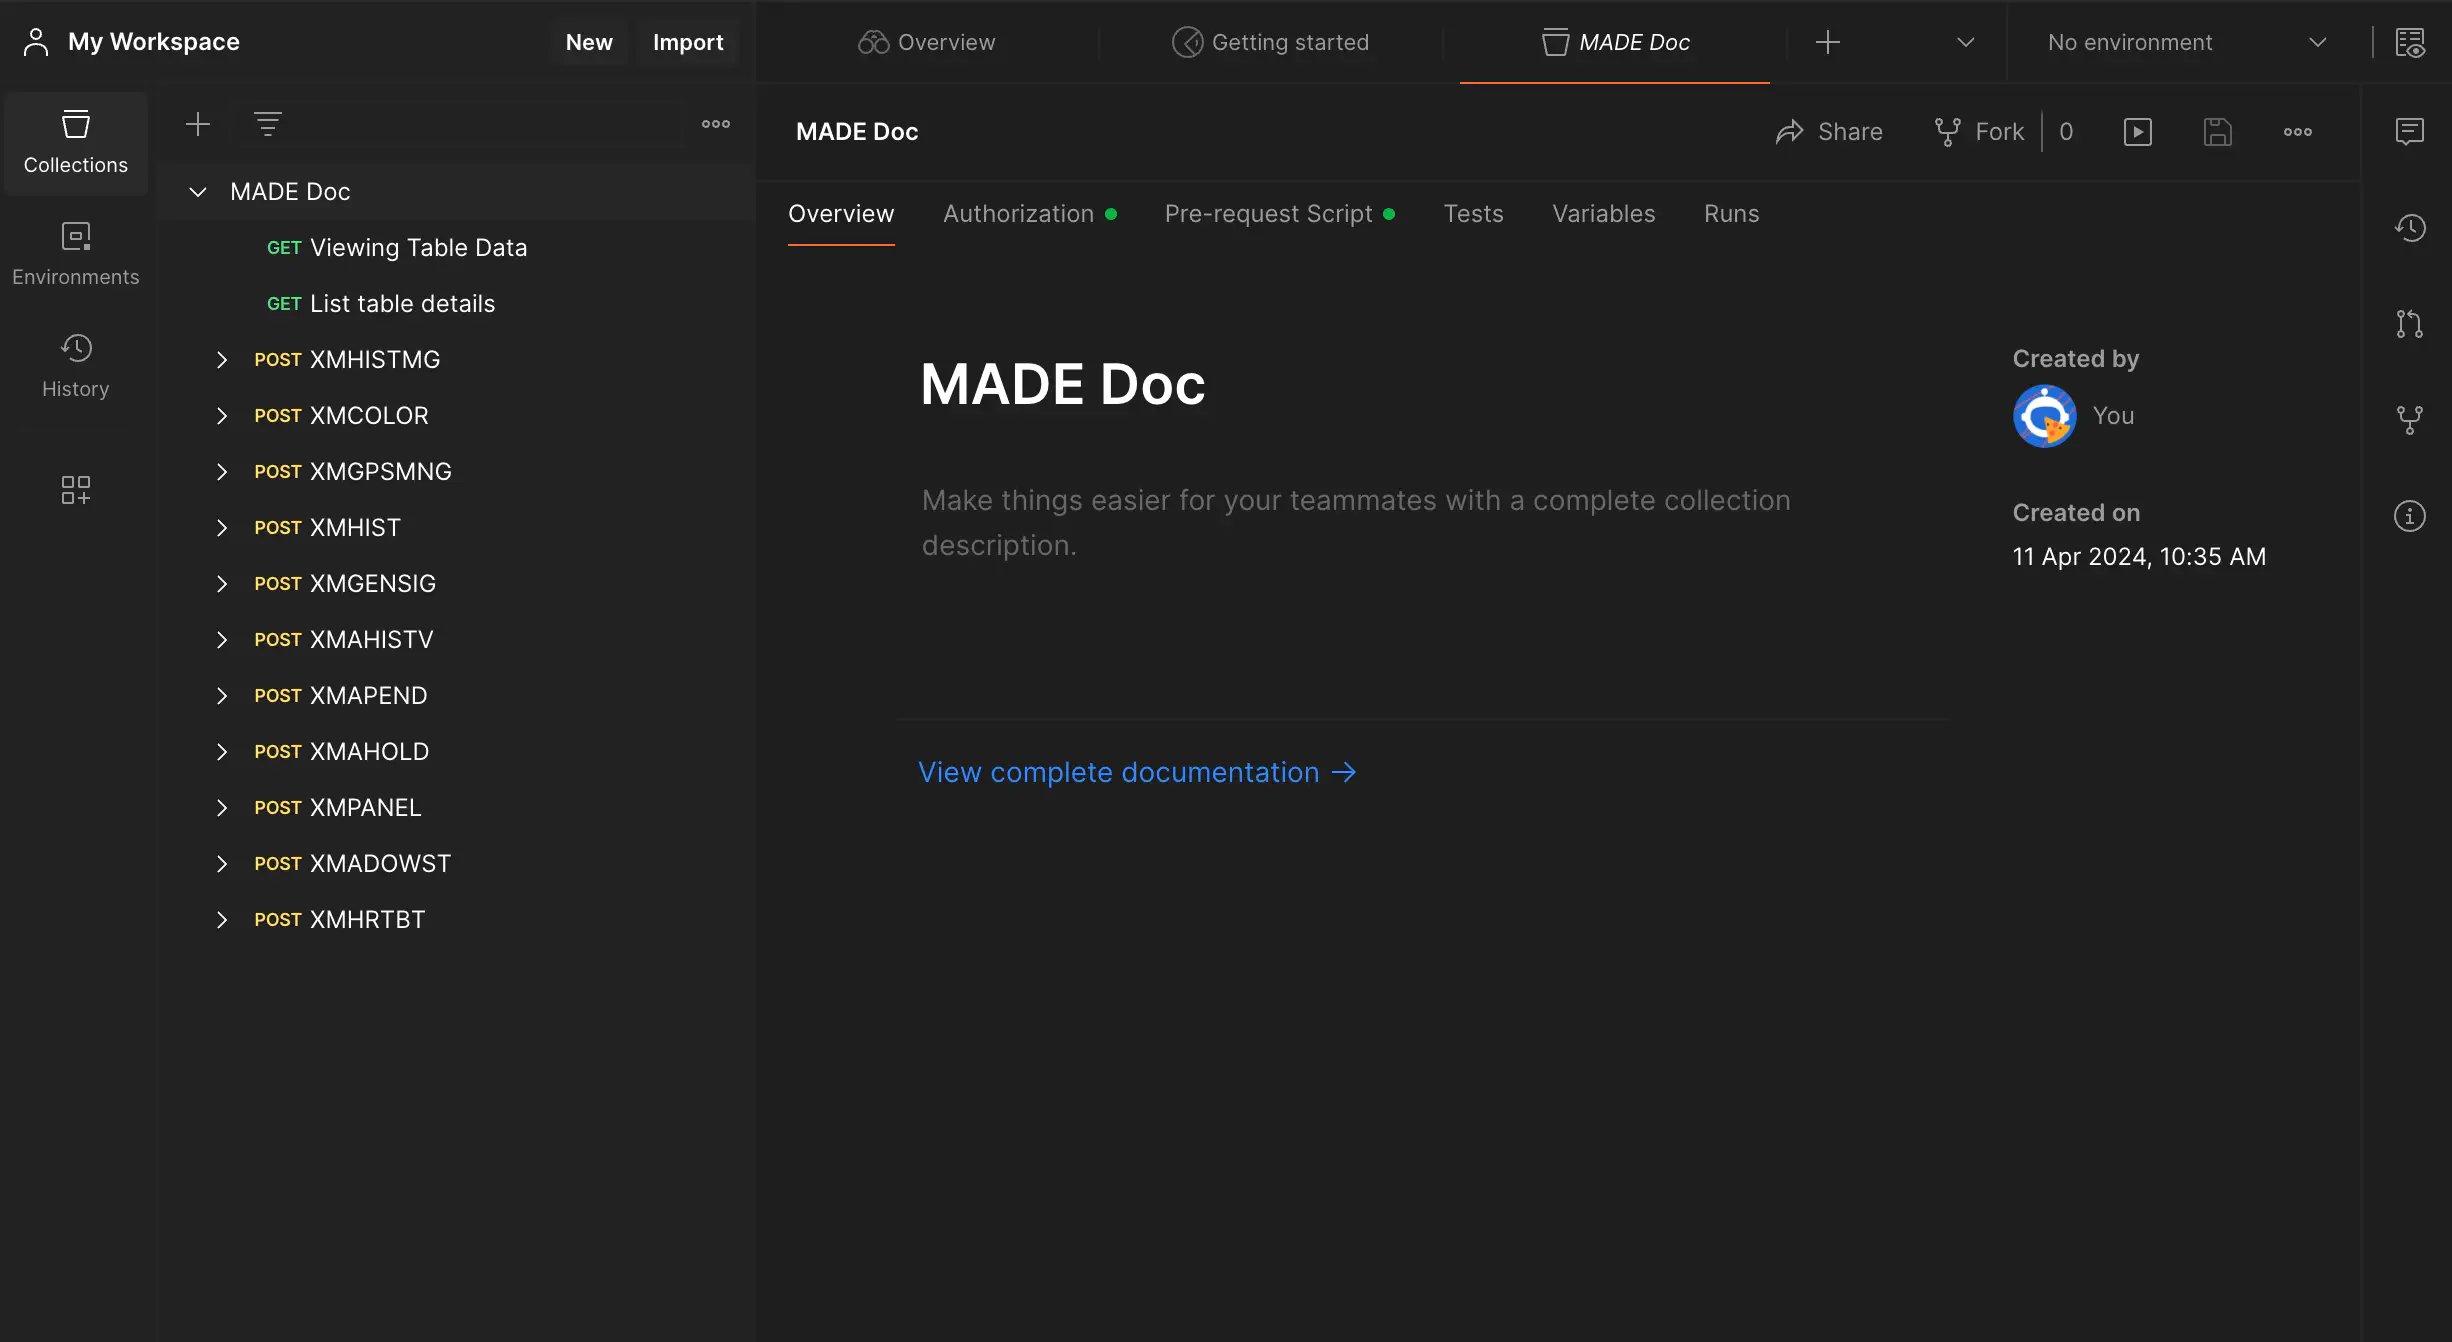The width and height of the screenshot is (2452, 1342).
Task: Fork the MADE Doc collection
Action: pos(1979,132)
